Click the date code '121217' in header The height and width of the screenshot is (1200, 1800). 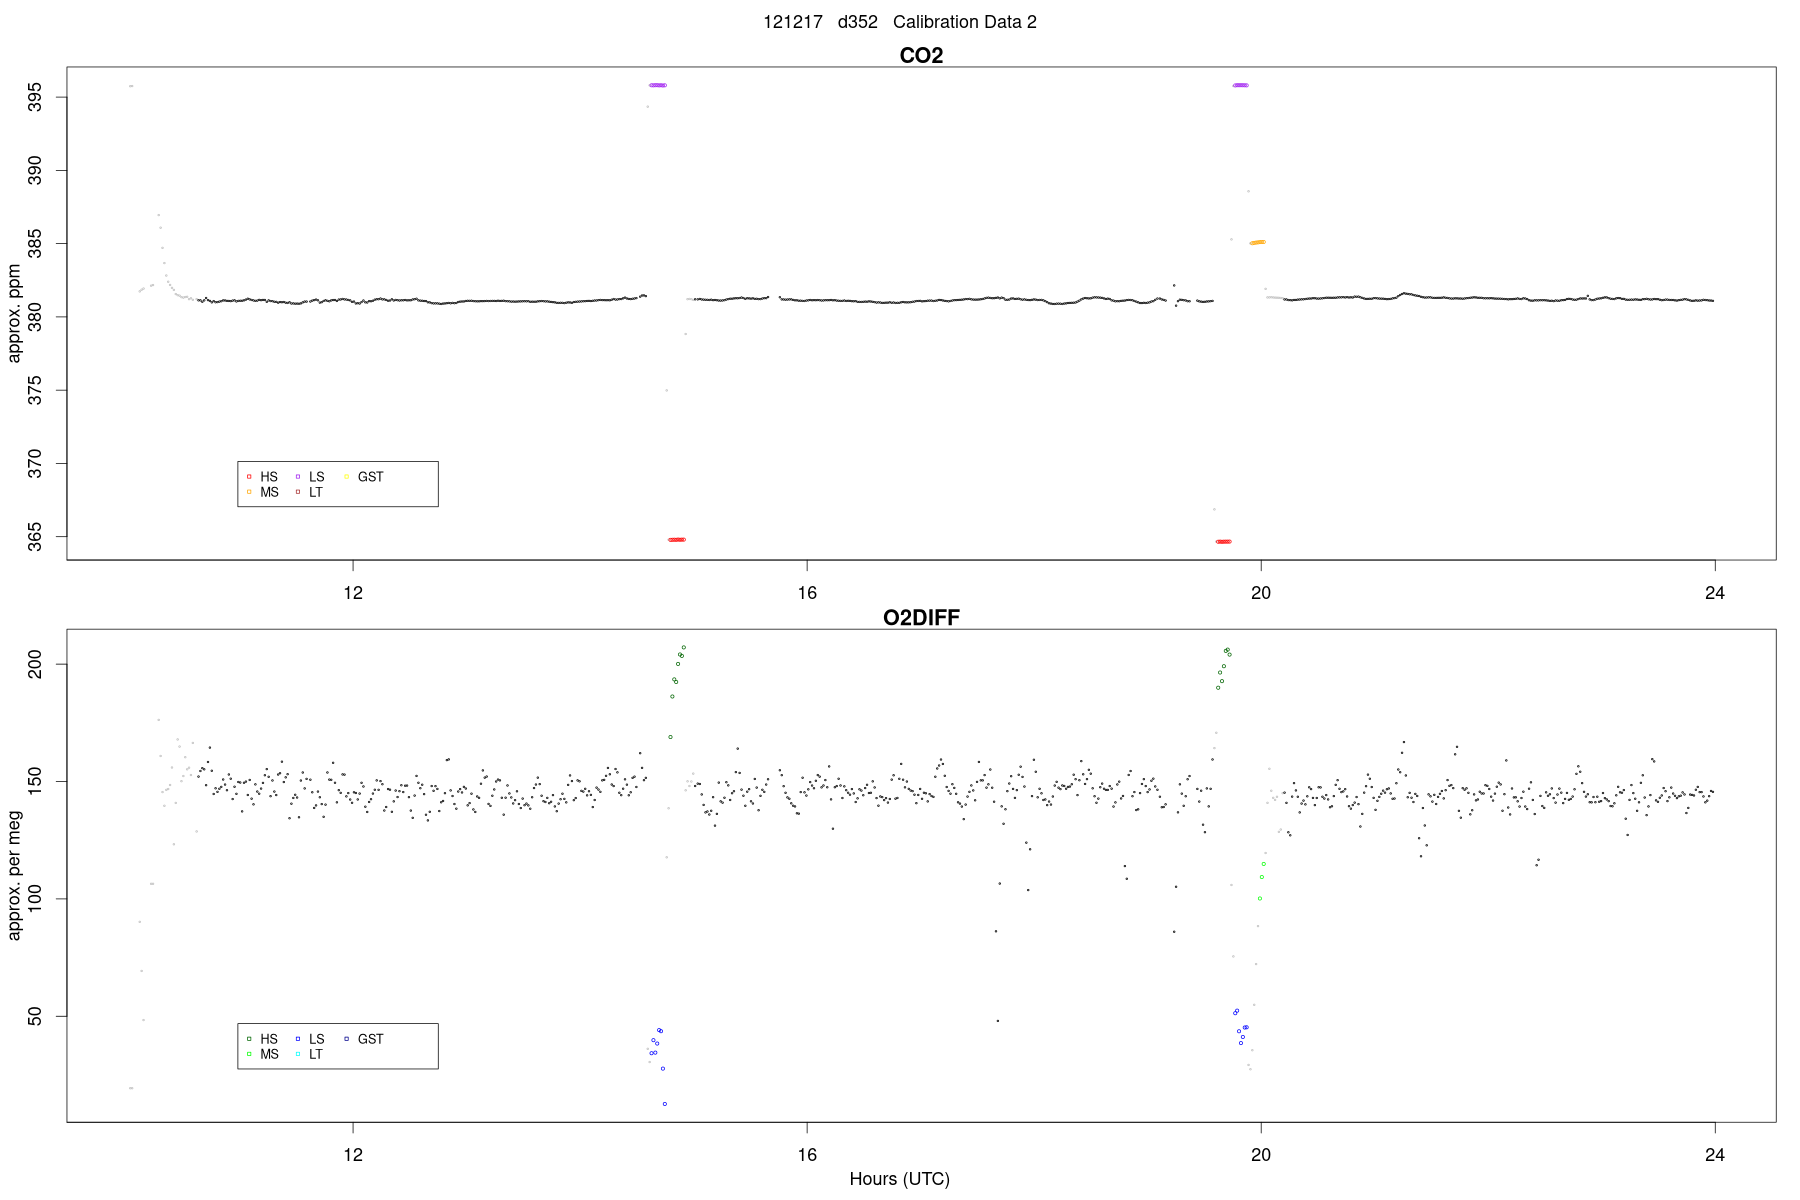click(792, 22)
